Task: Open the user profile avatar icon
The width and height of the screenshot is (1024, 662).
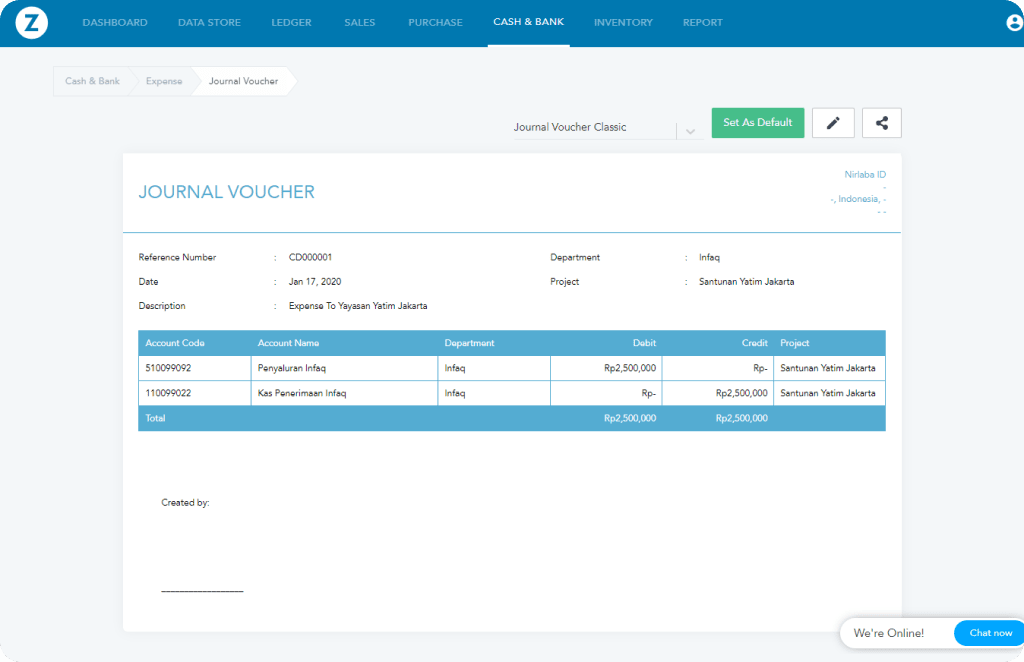Action: click(1013, 23)
